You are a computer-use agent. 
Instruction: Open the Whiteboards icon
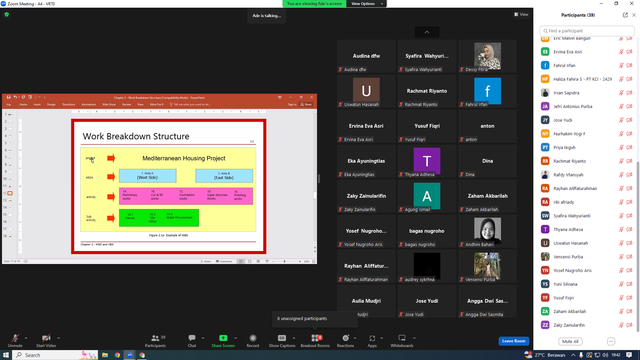point(402,338)
